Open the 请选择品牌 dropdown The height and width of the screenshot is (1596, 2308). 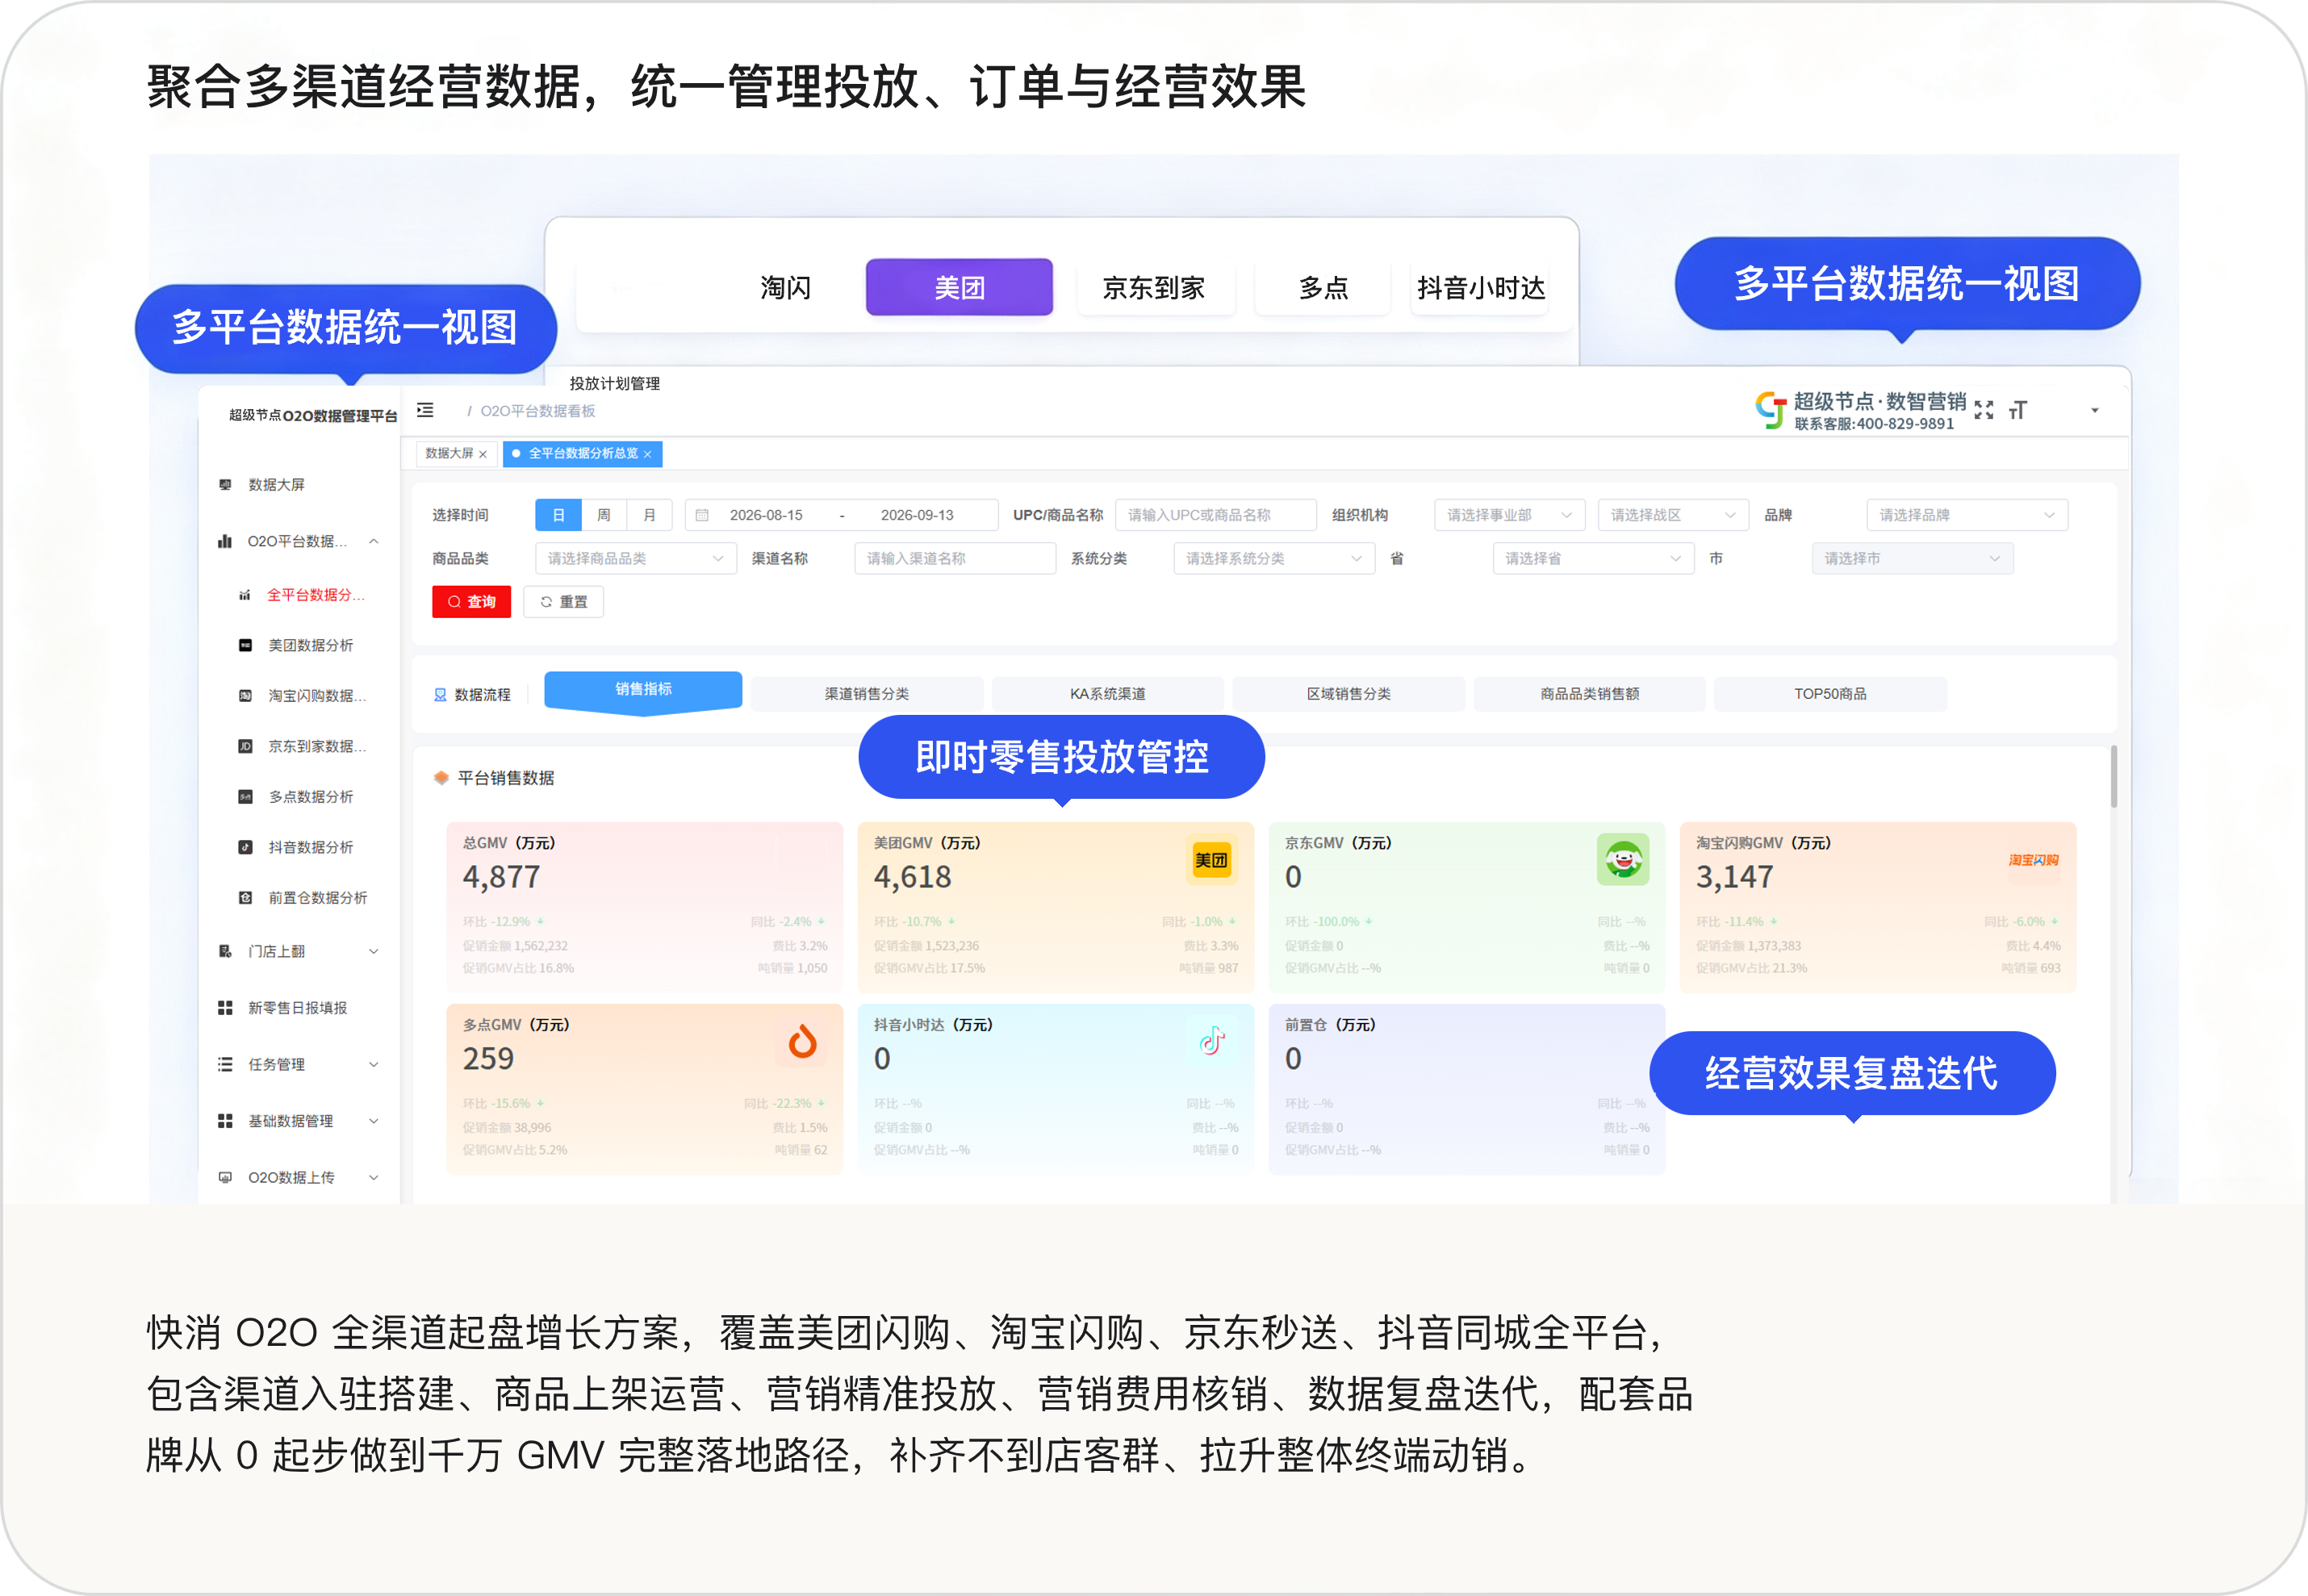(x=1967, y=515)
